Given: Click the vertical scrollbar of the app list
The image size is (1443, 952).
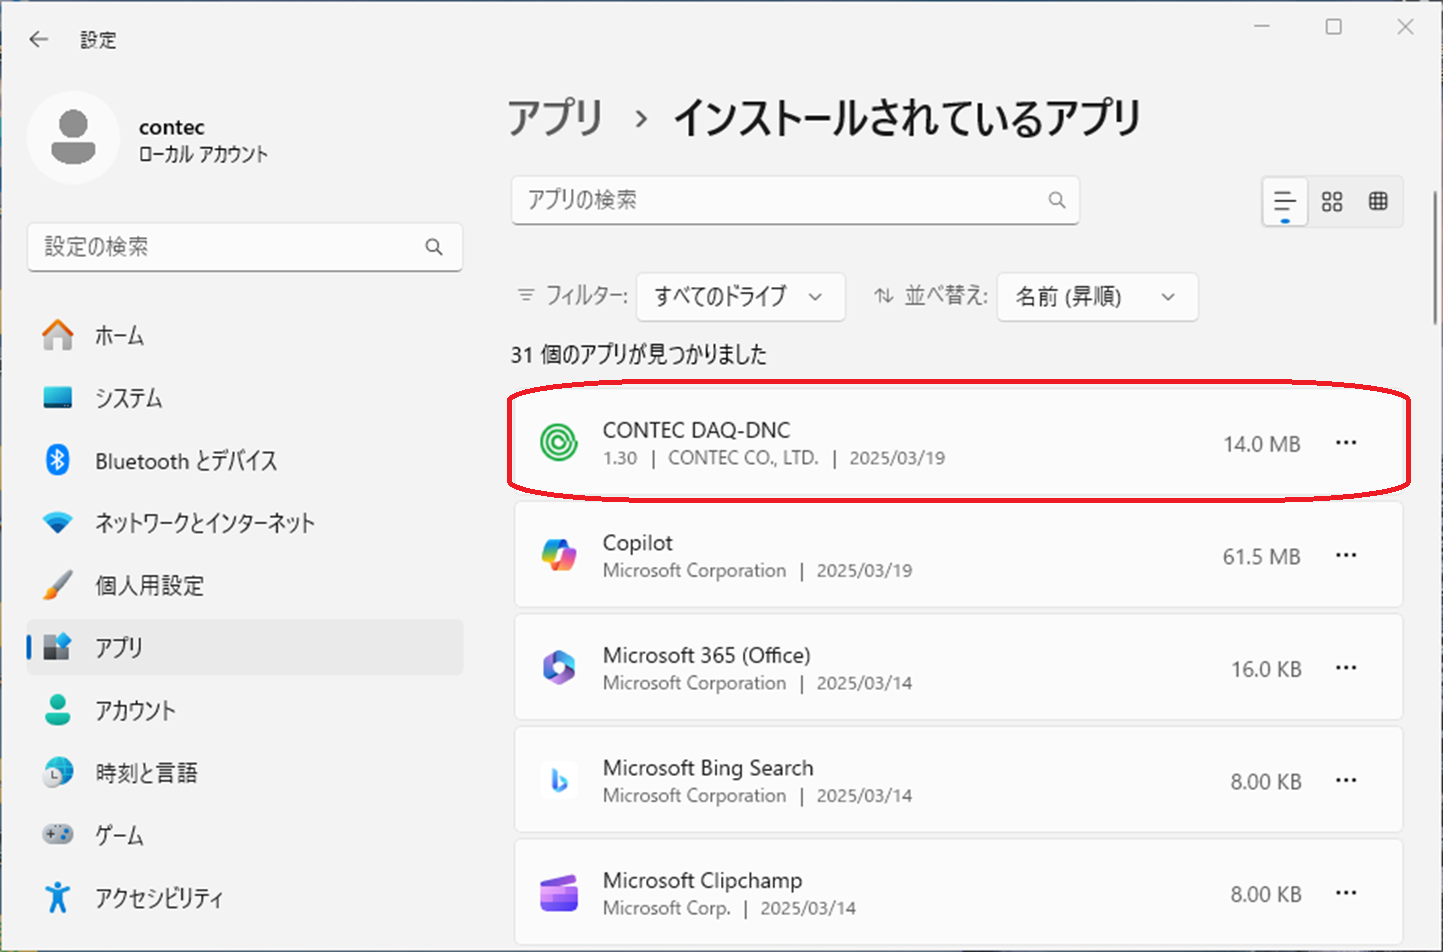Looking at the screenshot, I should 1434,258.
